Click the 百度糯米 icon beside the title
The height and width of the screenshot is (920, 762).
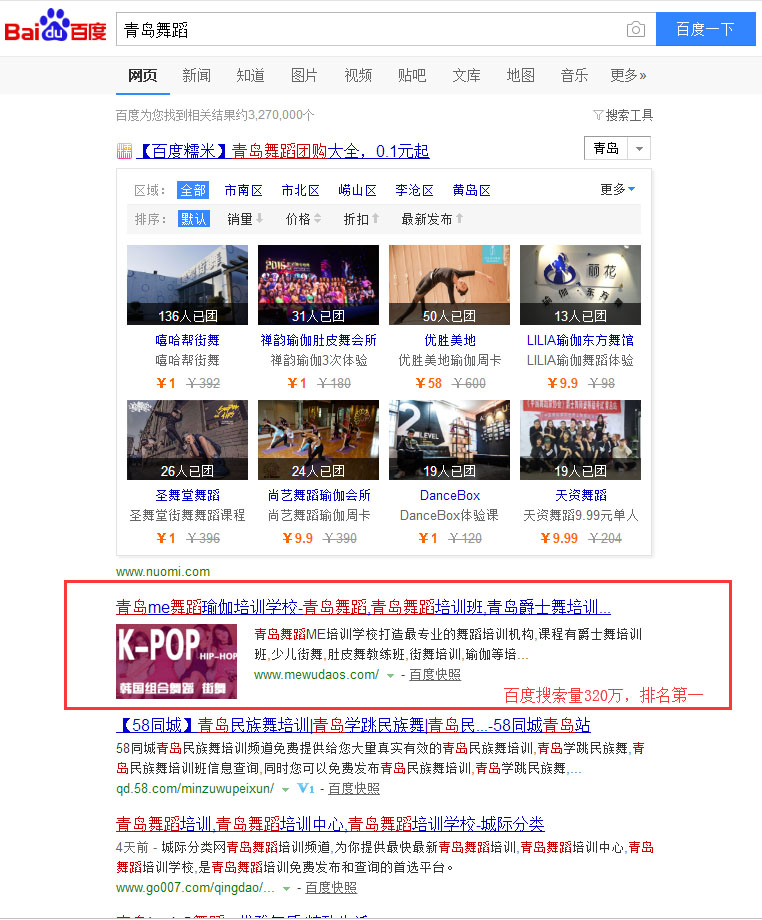click(124, 151)
